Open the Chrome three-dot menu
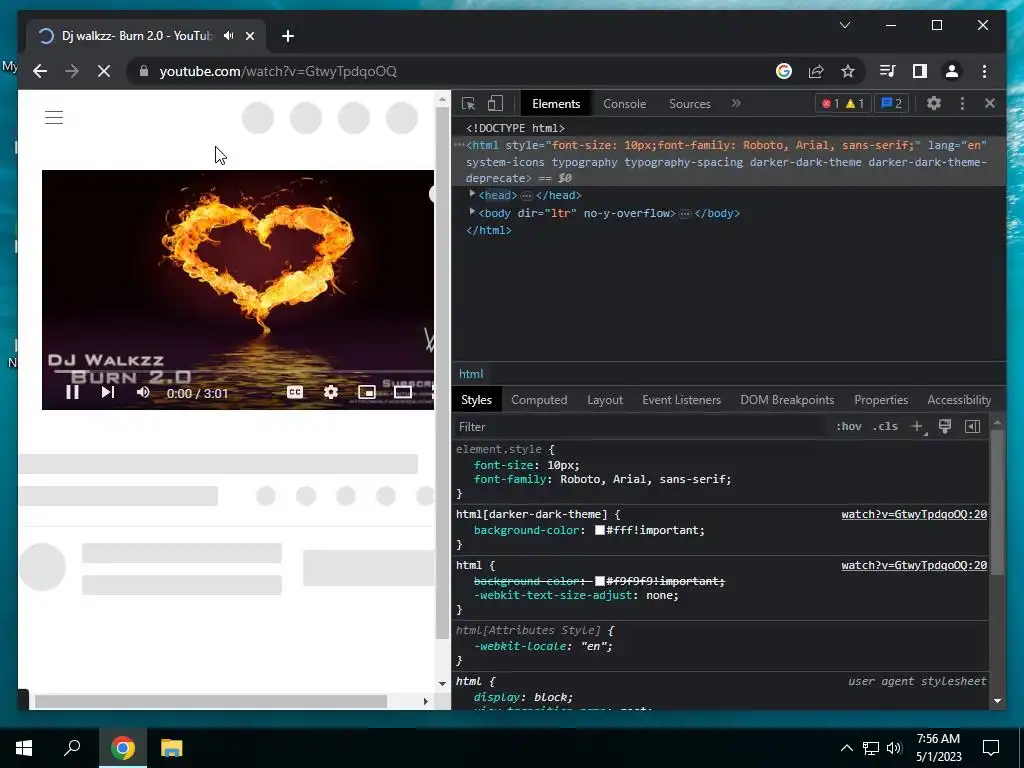 (x=984, y=71)
